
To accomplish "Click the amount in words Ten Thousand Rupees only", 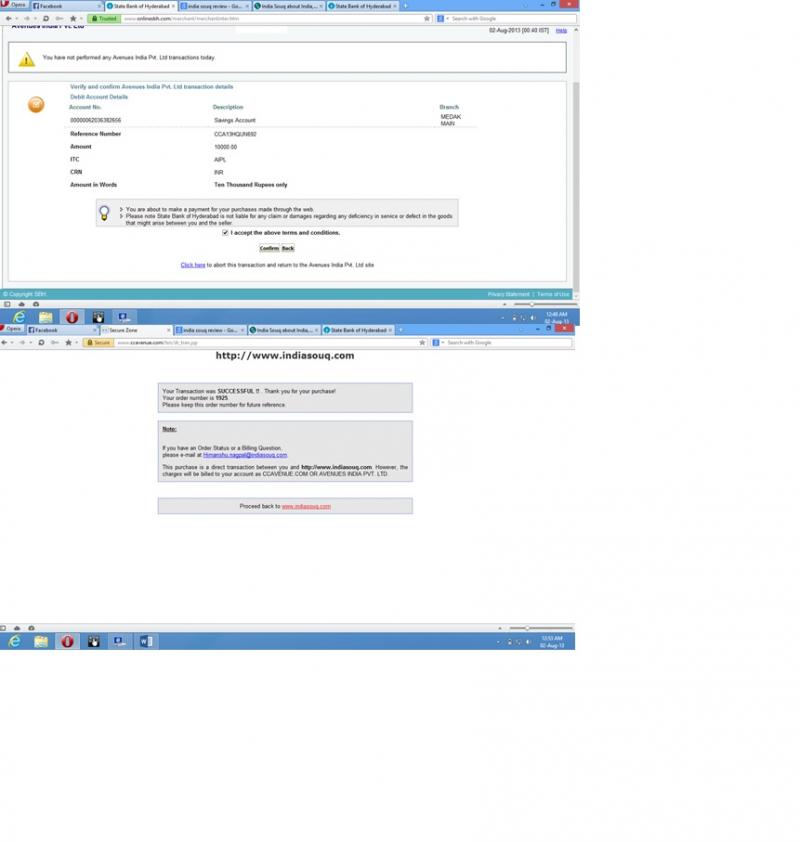I will pyautogui.click(x=251, y=185).
